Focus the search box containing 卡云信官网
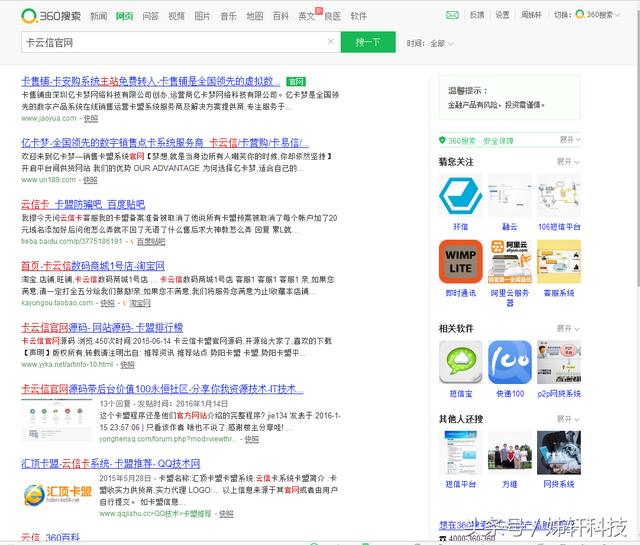The image size is (640, 545). pos(170,42)
